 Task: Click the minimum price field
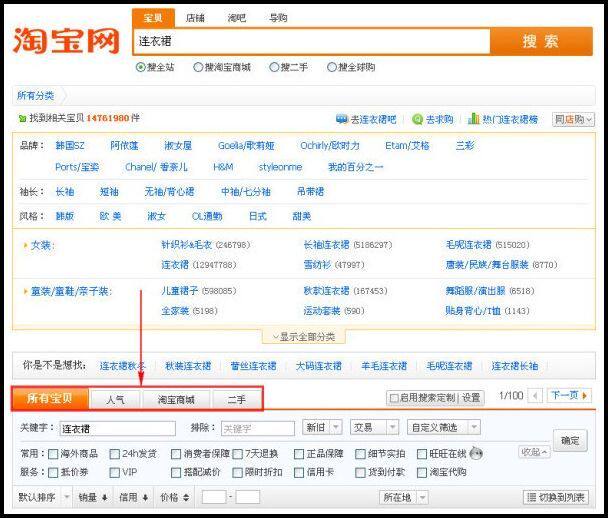coord(214,497)
